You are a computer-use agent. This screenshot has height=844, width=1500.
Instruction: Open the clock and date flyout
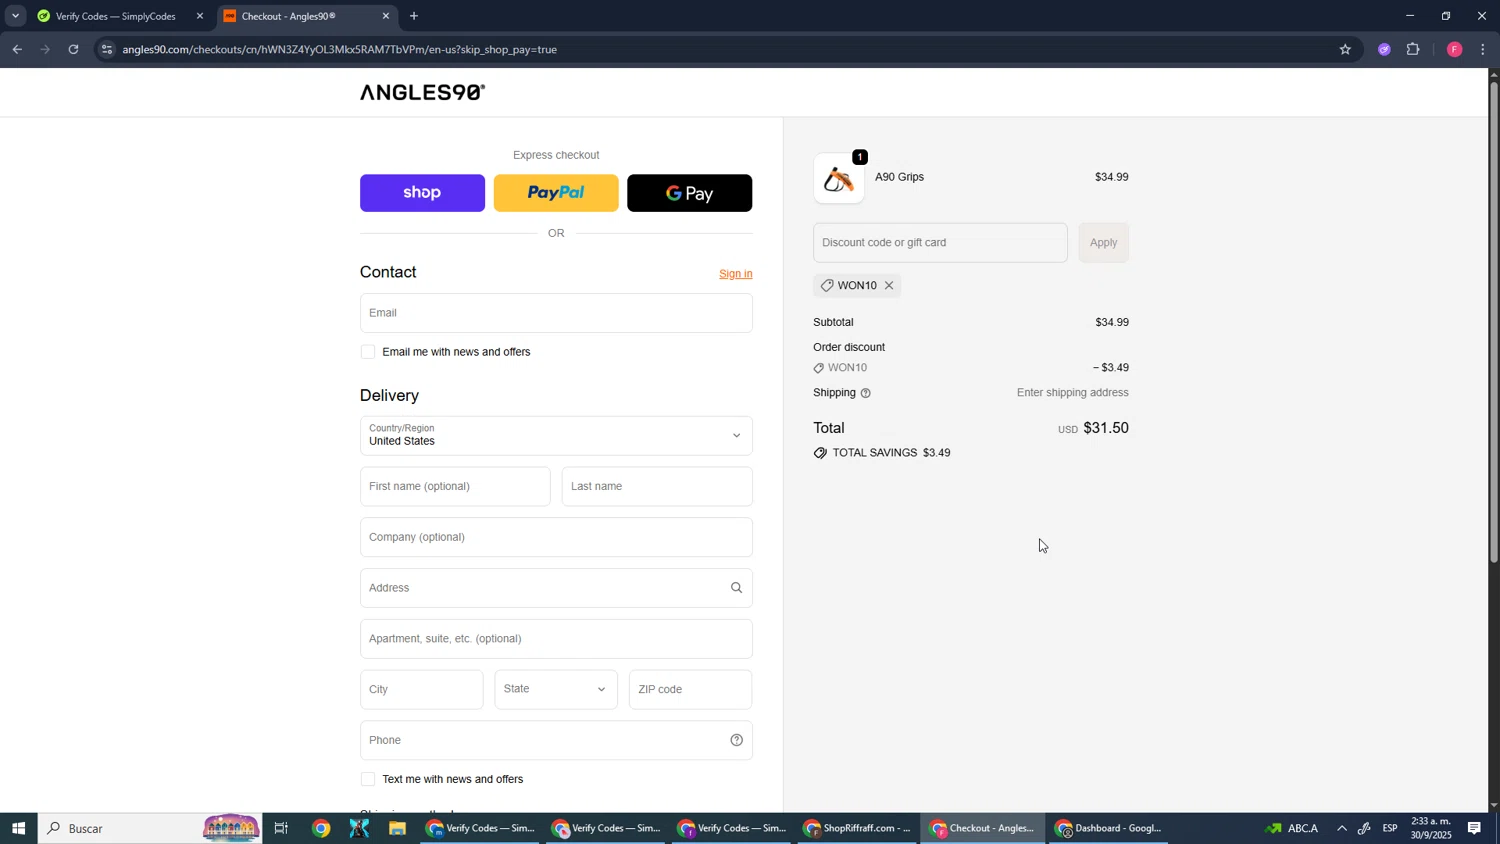[1431, 828]
